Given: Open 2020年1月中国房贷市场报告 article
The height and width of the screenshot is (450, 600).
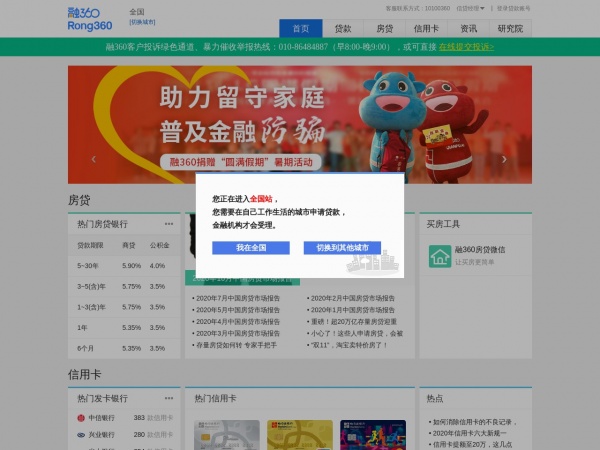Looking at the screenshot, I should [x=352, y=310].
